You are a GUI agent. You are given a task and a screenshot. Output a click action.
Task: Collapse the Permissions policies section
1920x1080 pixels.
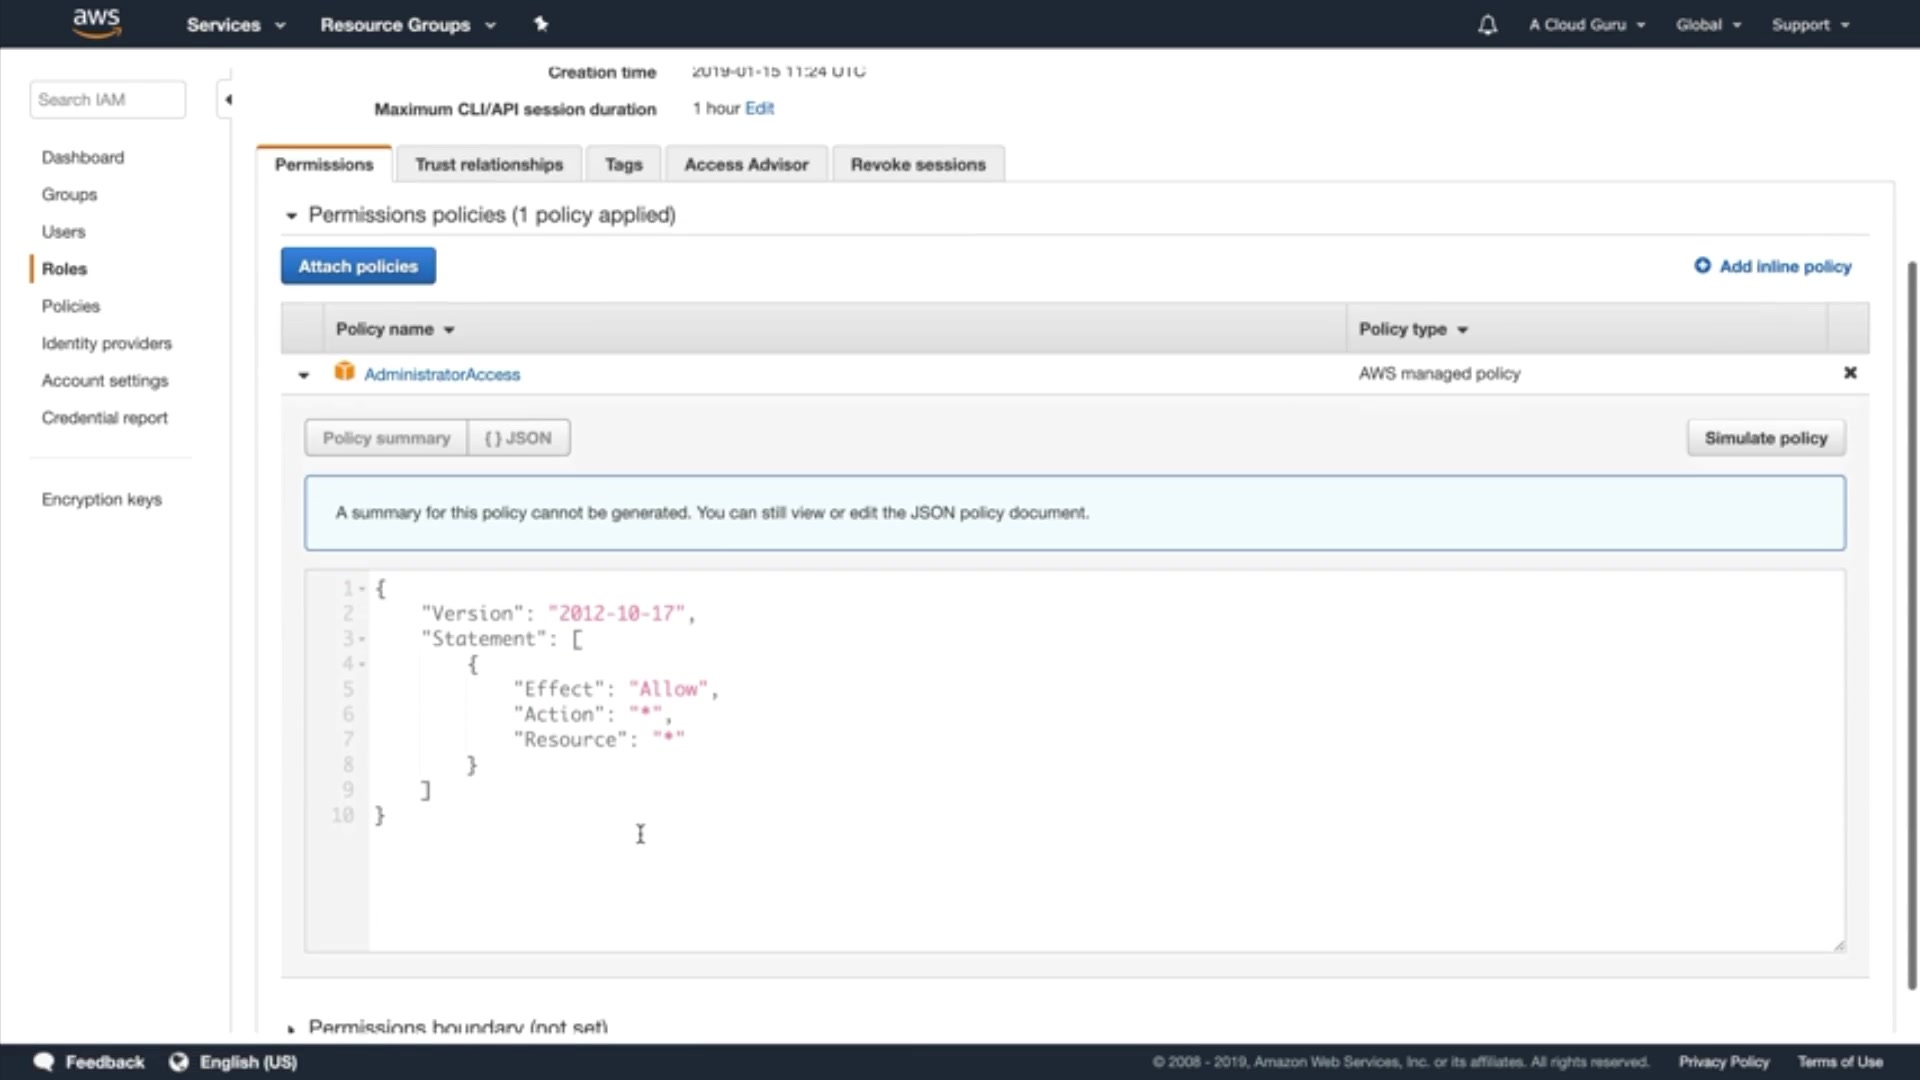(x=291, y=216)
